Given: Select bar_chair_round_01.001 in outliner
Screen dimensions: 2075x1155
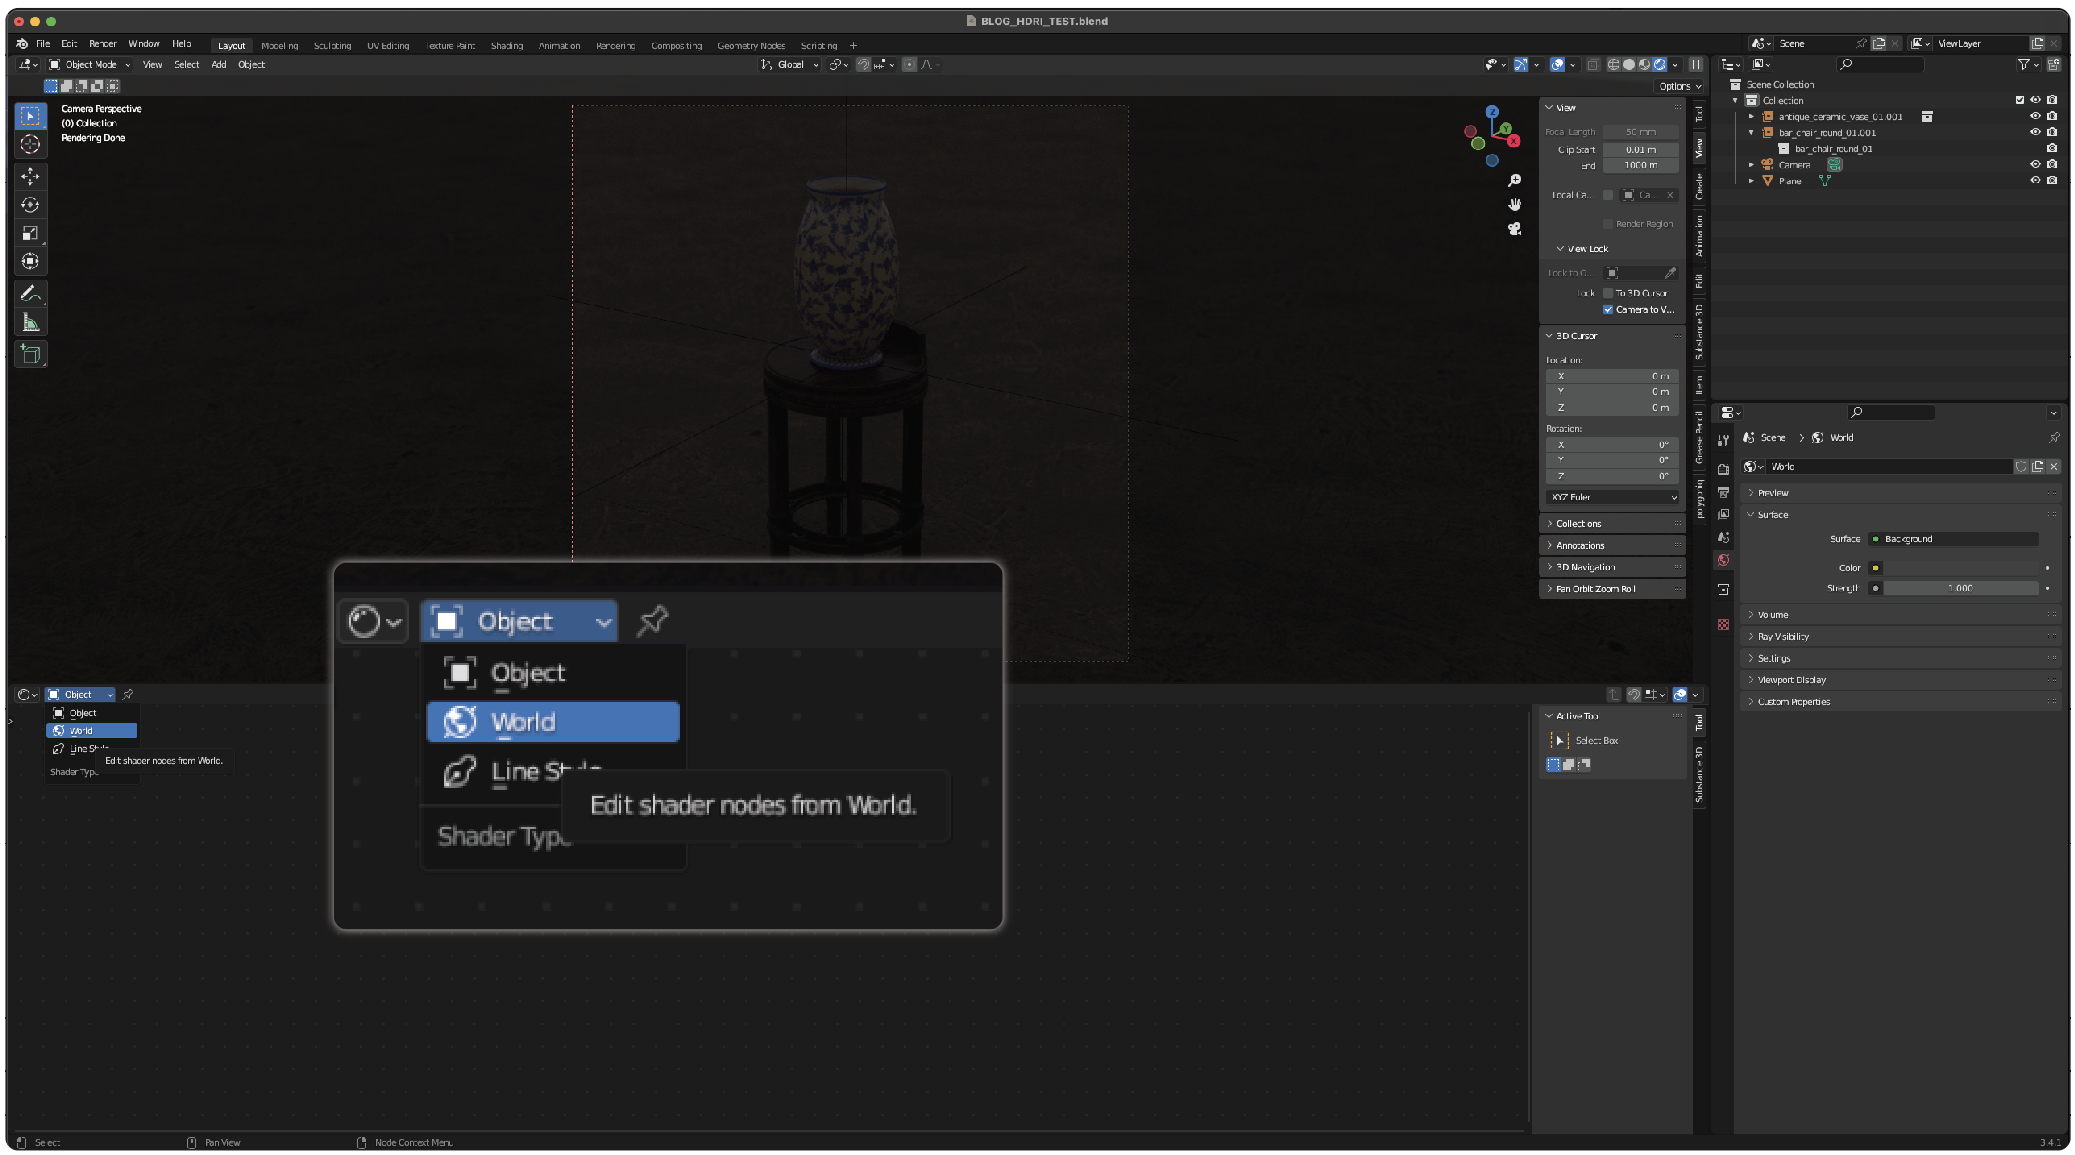Looking at the screenshot, I should coord(1827,133).
